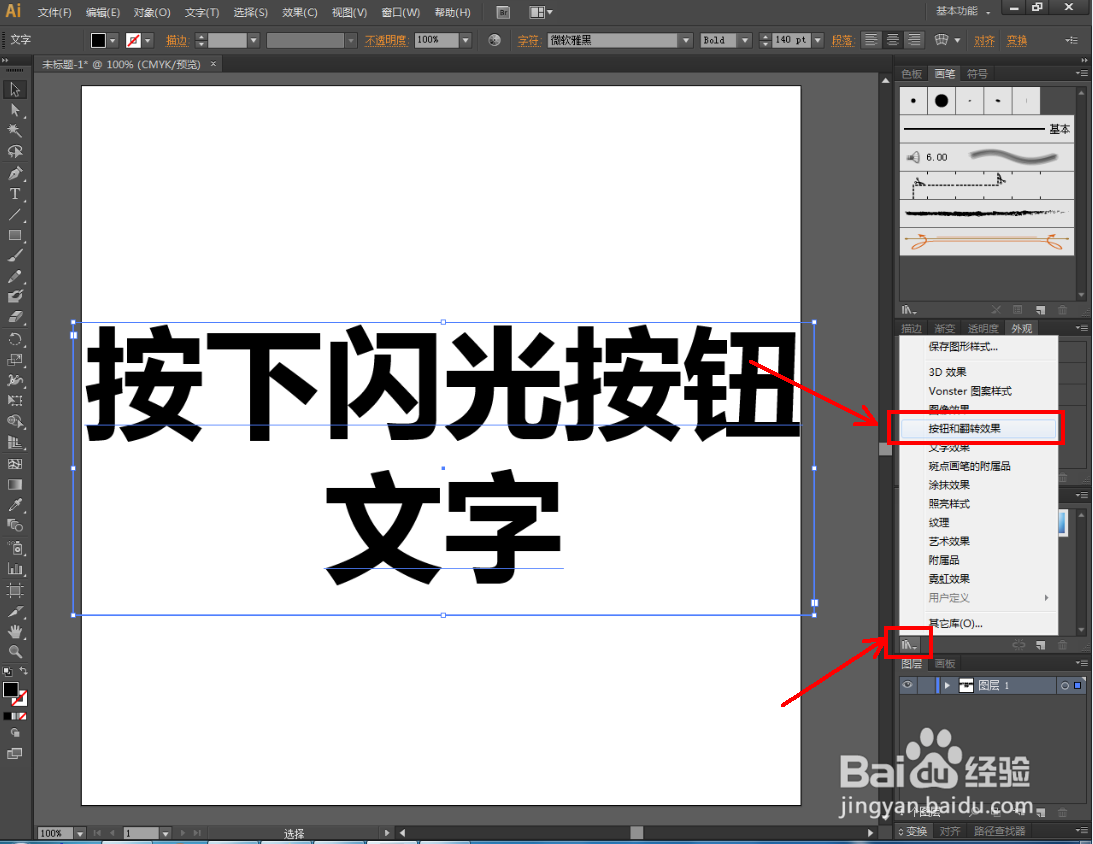Image resolution: width=1093 pixels, height=844 pixels.
Task: Select the Eyedropper tool
Action: (x=14, y=505)
